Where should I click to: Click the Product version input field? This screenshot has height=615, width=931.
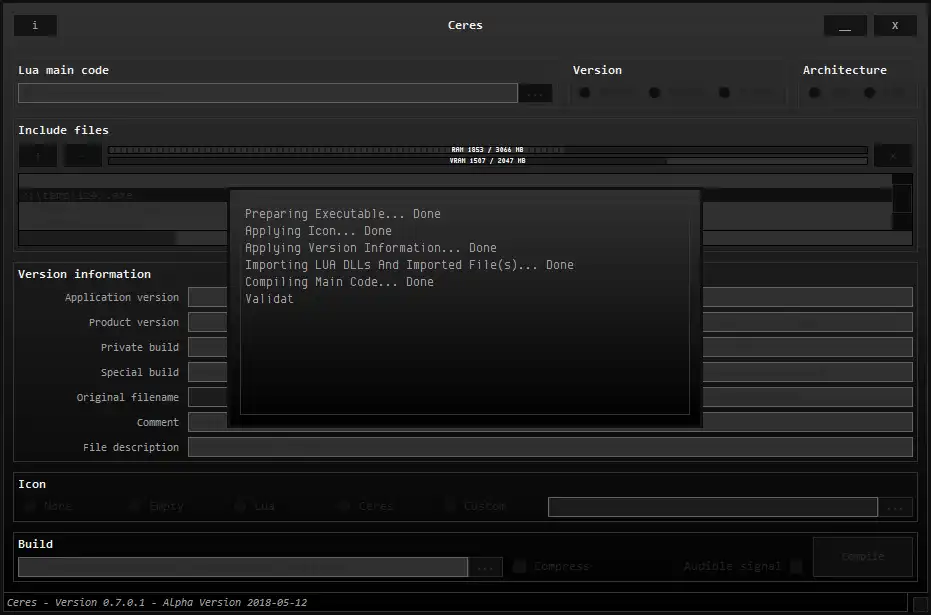coord(550,322)
